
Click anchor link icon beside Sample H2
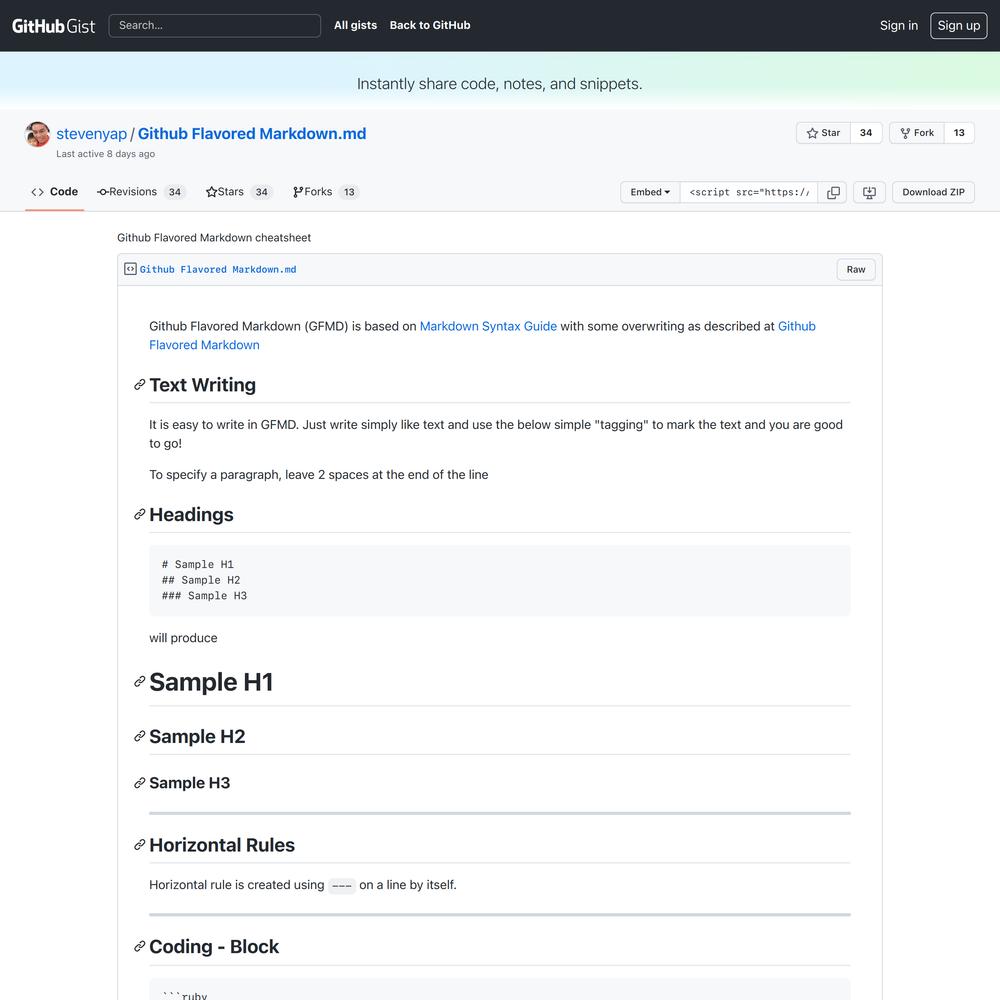[140, 736]
